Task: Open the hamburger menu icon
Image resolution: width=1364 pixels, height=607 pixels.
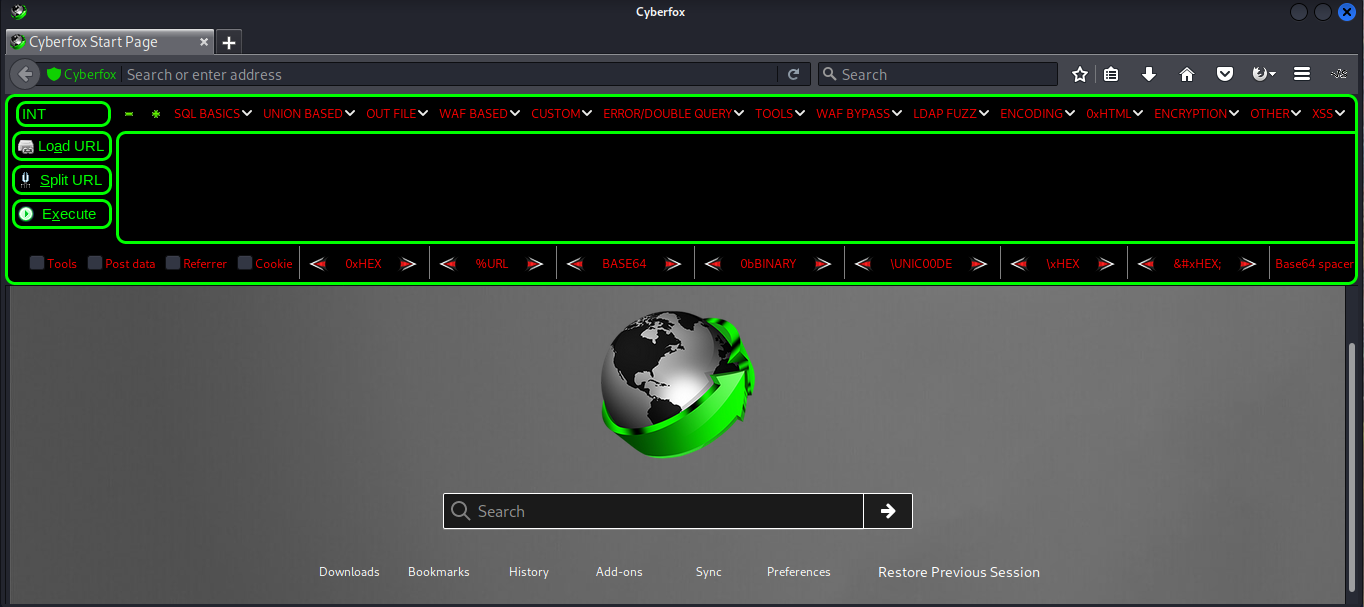Action: click(1302, 74)
